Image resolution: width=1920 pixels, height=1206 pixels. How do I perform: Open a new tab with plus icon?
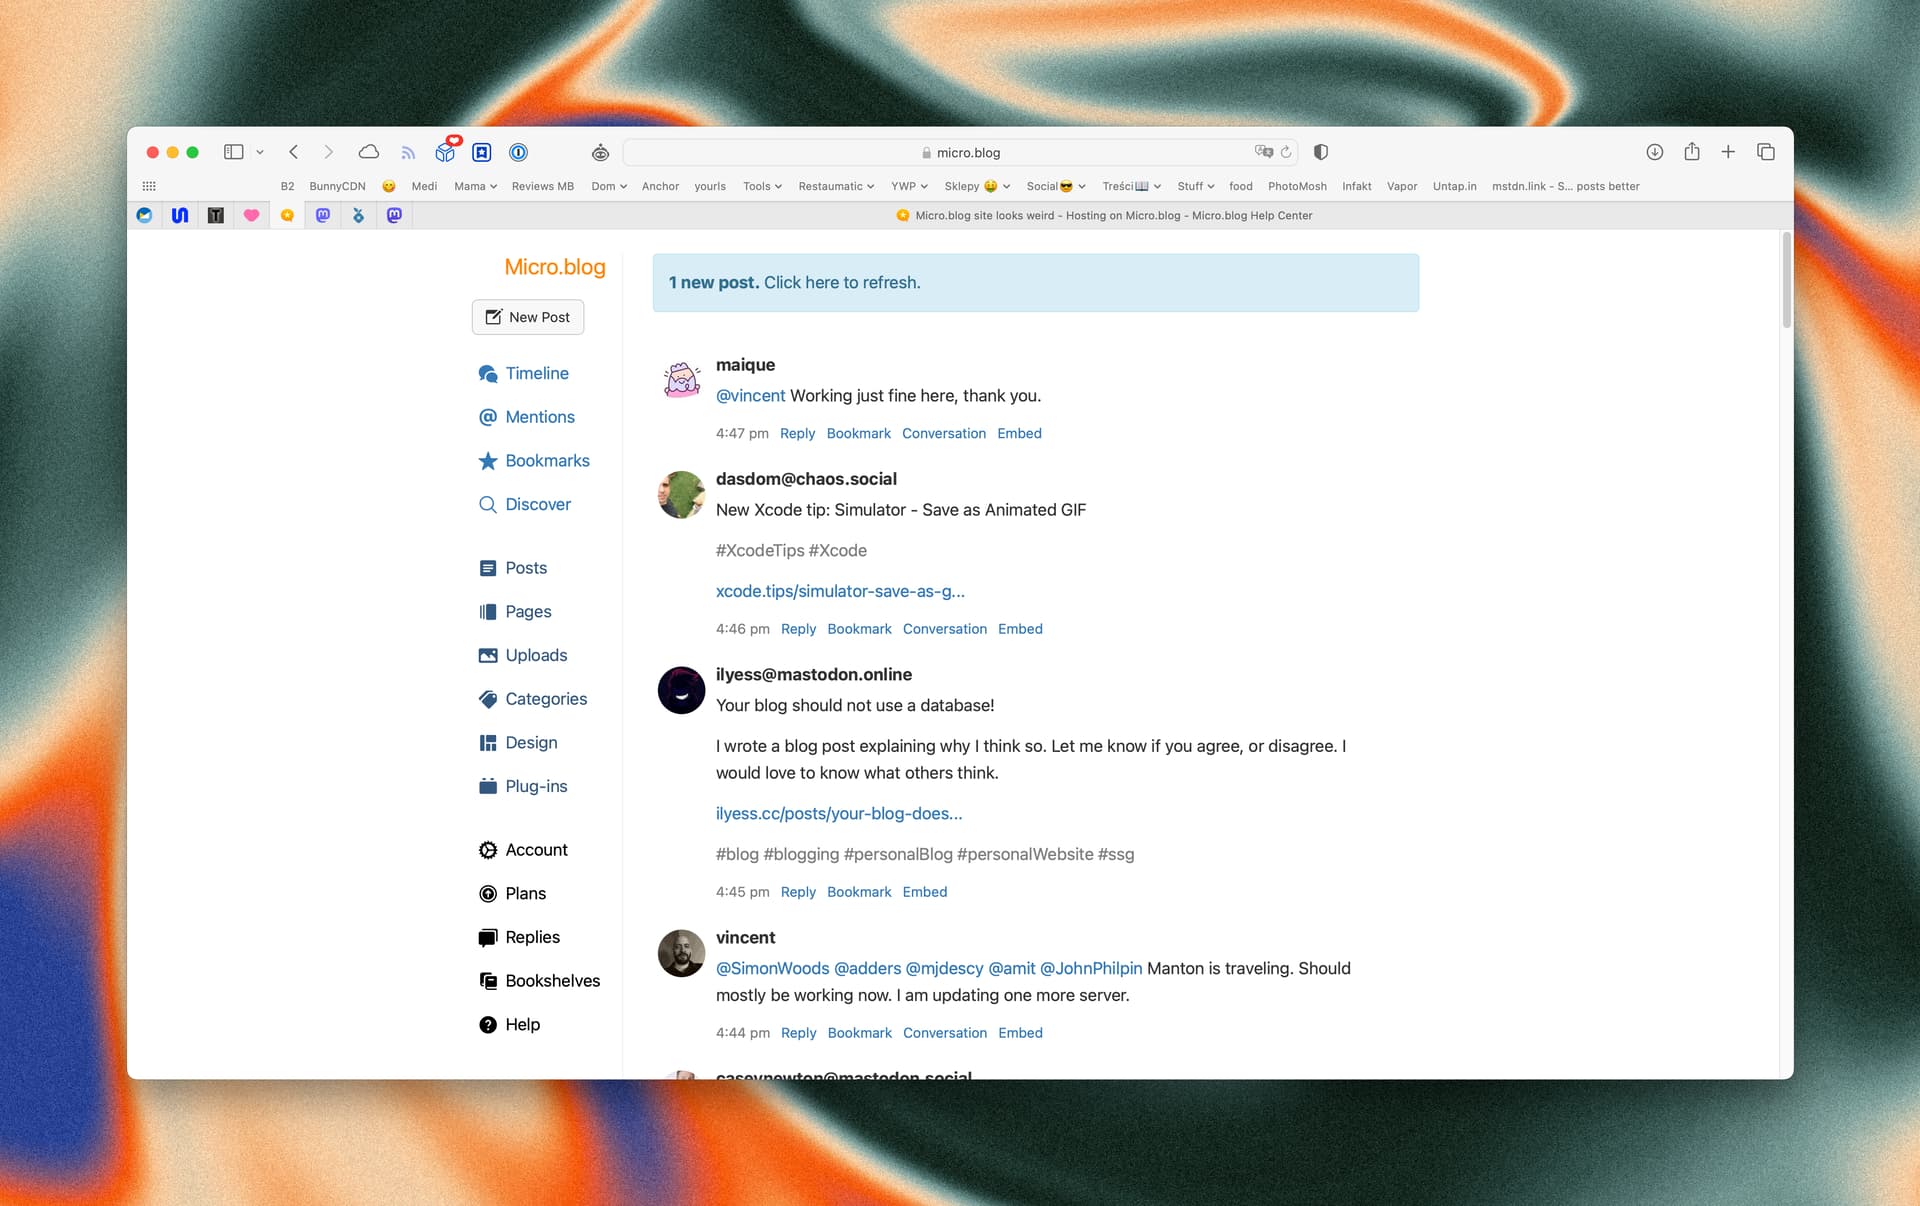(1728, 152)
